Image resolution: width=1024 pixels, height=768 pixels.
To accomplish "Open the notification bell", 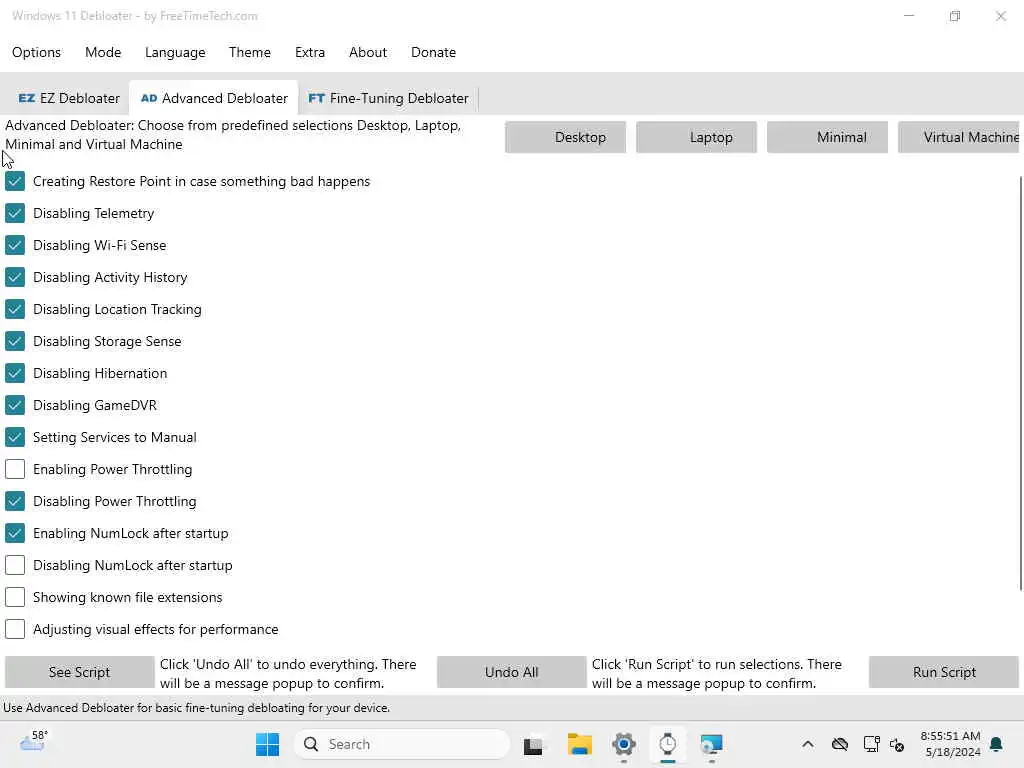I will (997, 744).
